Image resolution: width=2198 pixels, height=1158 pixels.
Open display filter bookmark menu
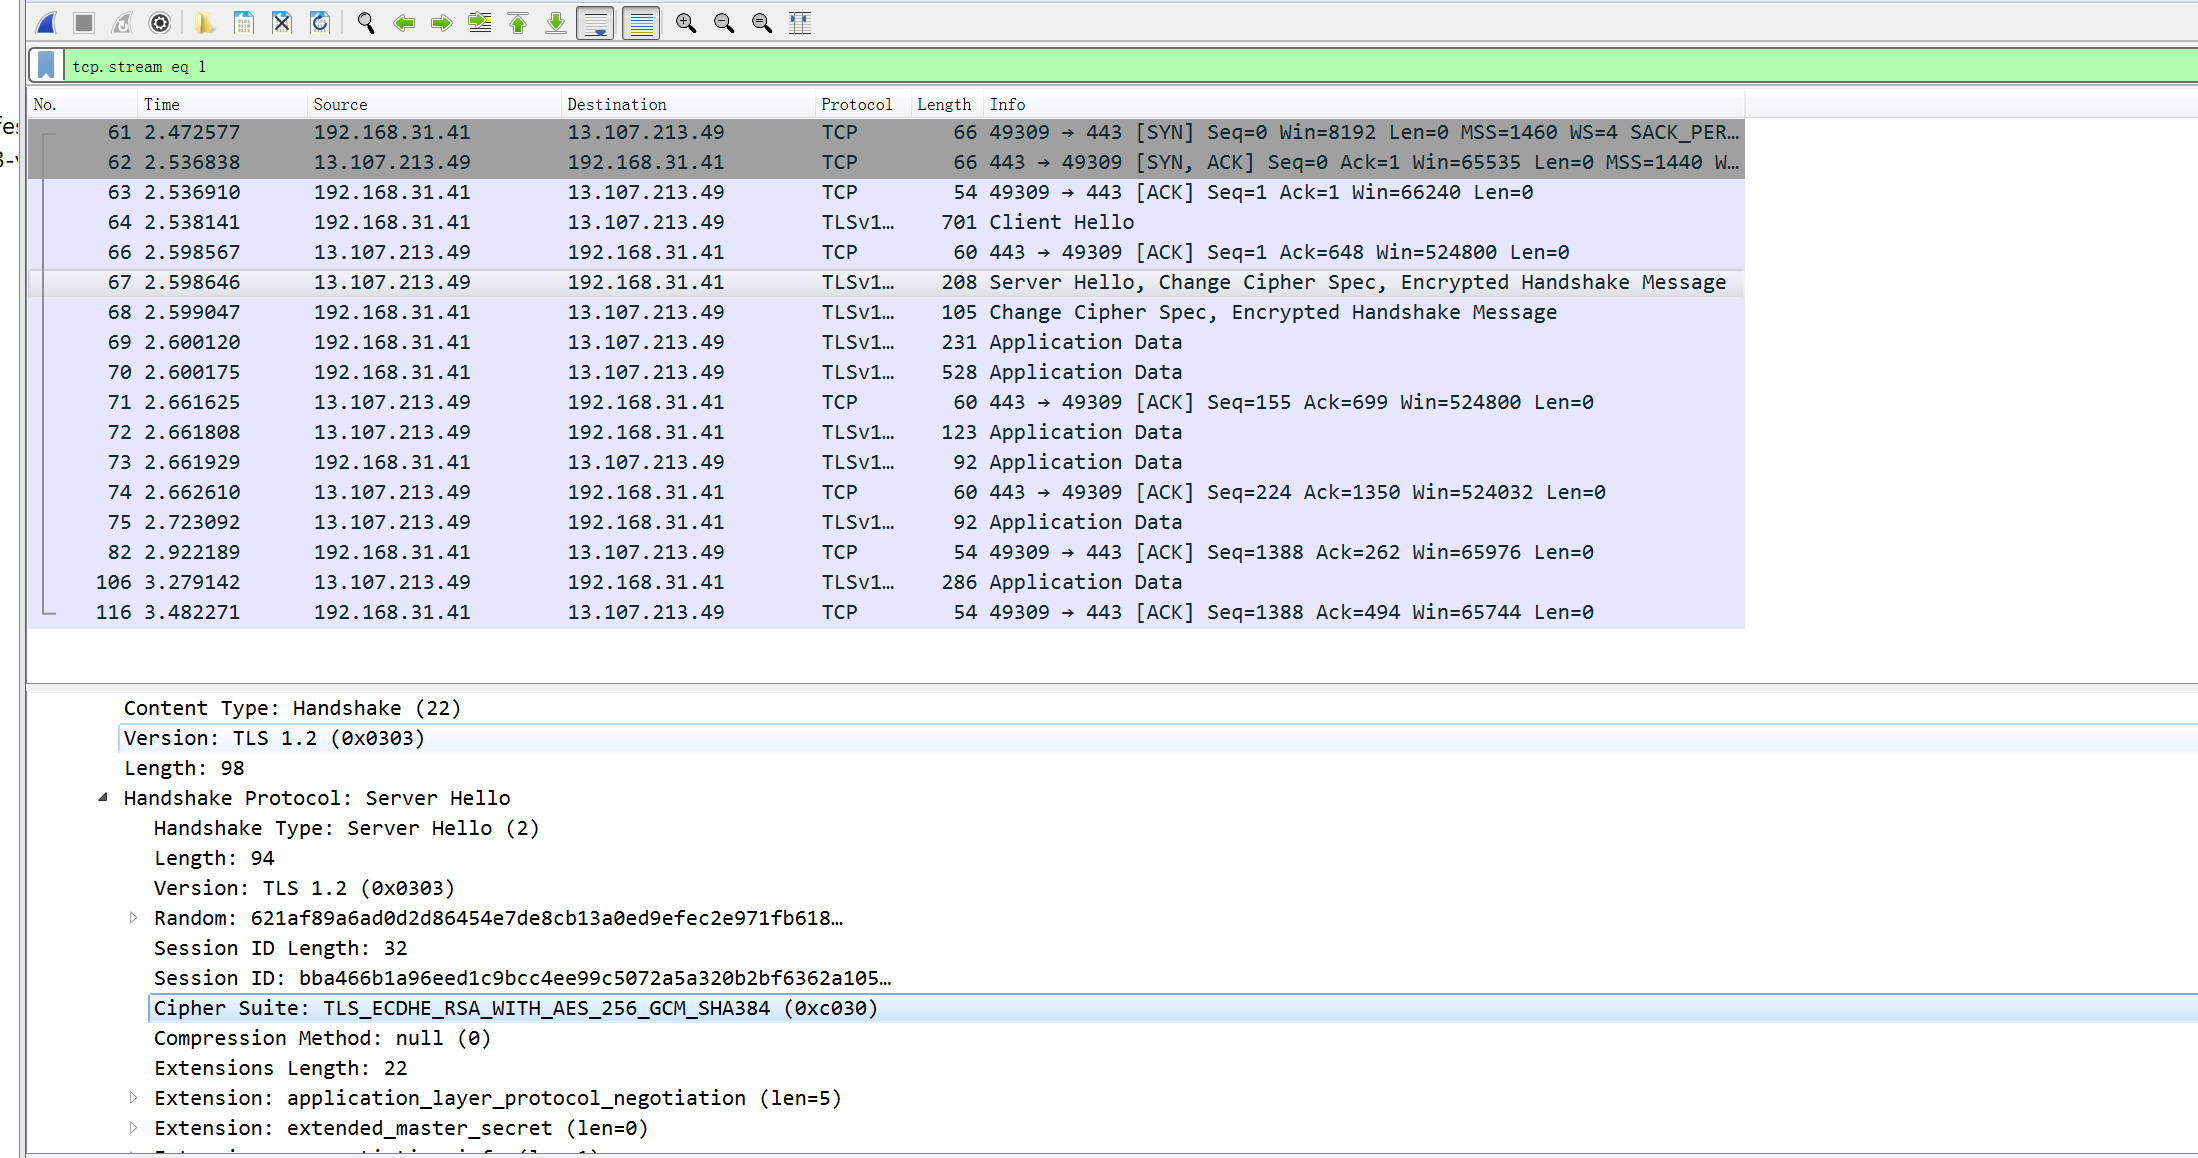(46, 66)
